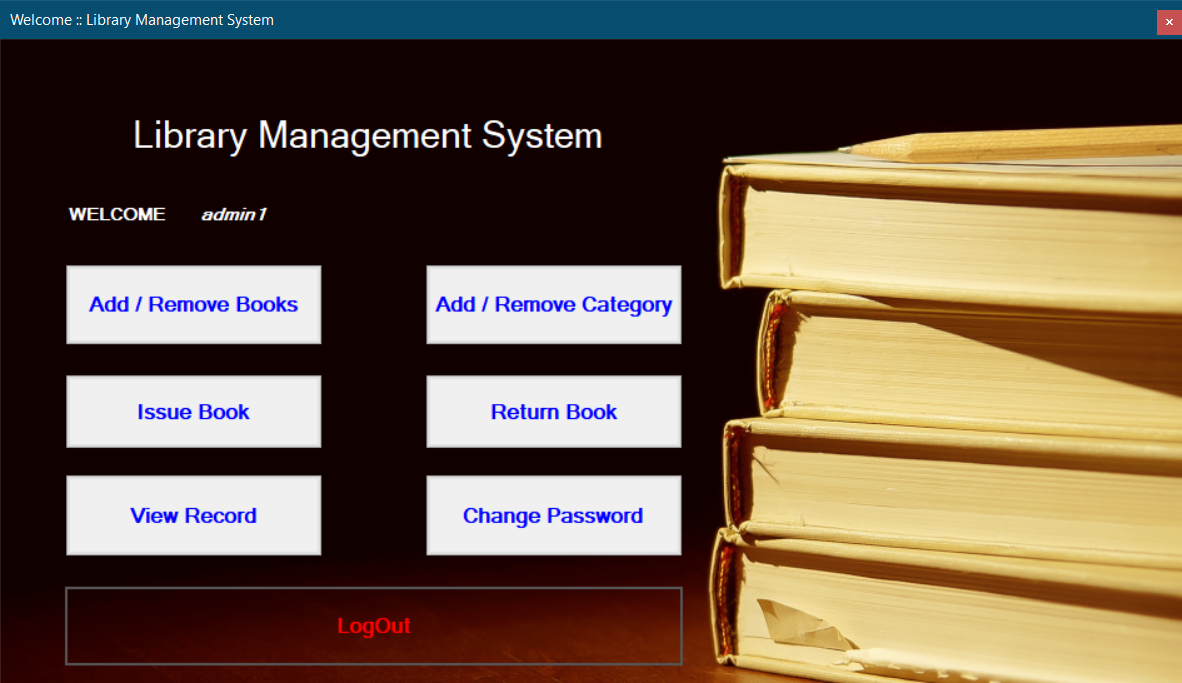Click the red close icon on title bar
The image size is (1182, 683).
tap(1168, 21)
